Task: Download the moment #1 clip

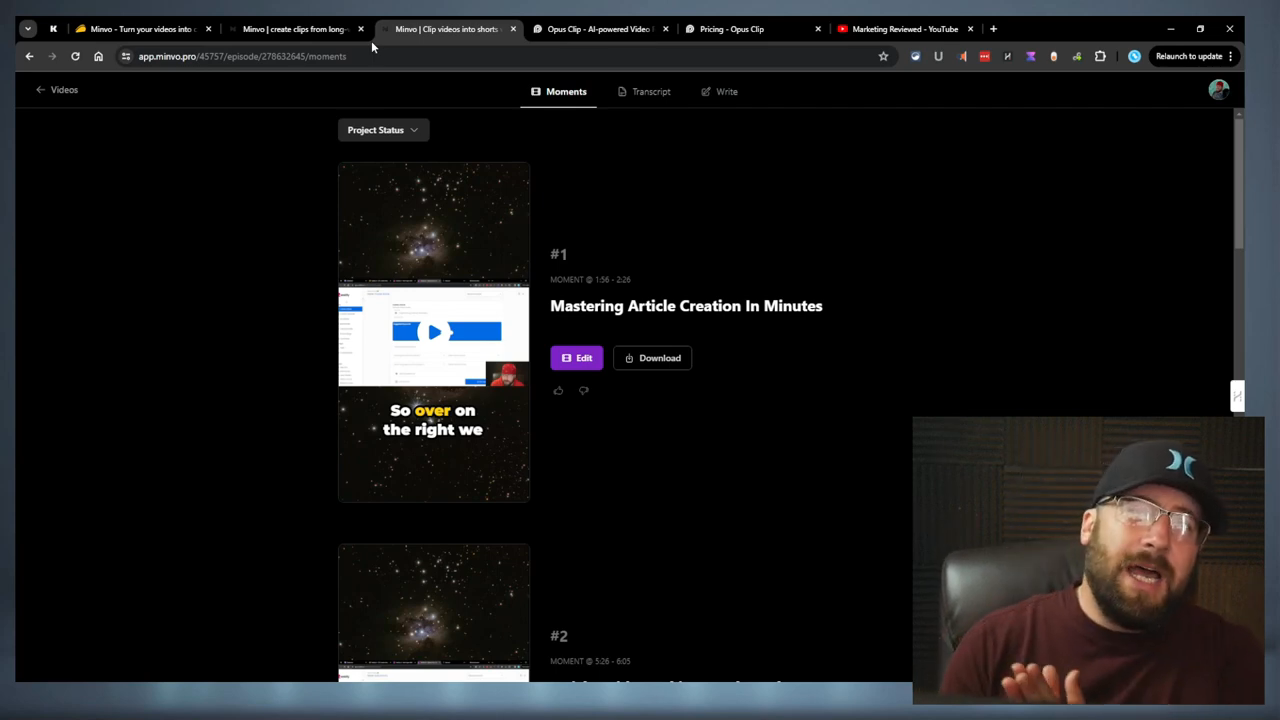Action: pyautogui.click(x=652, y=358)
